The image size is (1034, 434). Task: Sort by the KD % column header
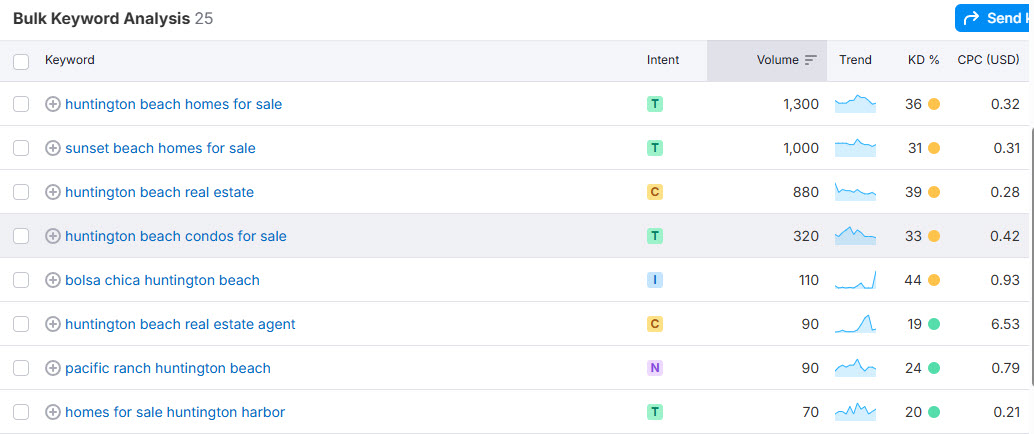923,60
